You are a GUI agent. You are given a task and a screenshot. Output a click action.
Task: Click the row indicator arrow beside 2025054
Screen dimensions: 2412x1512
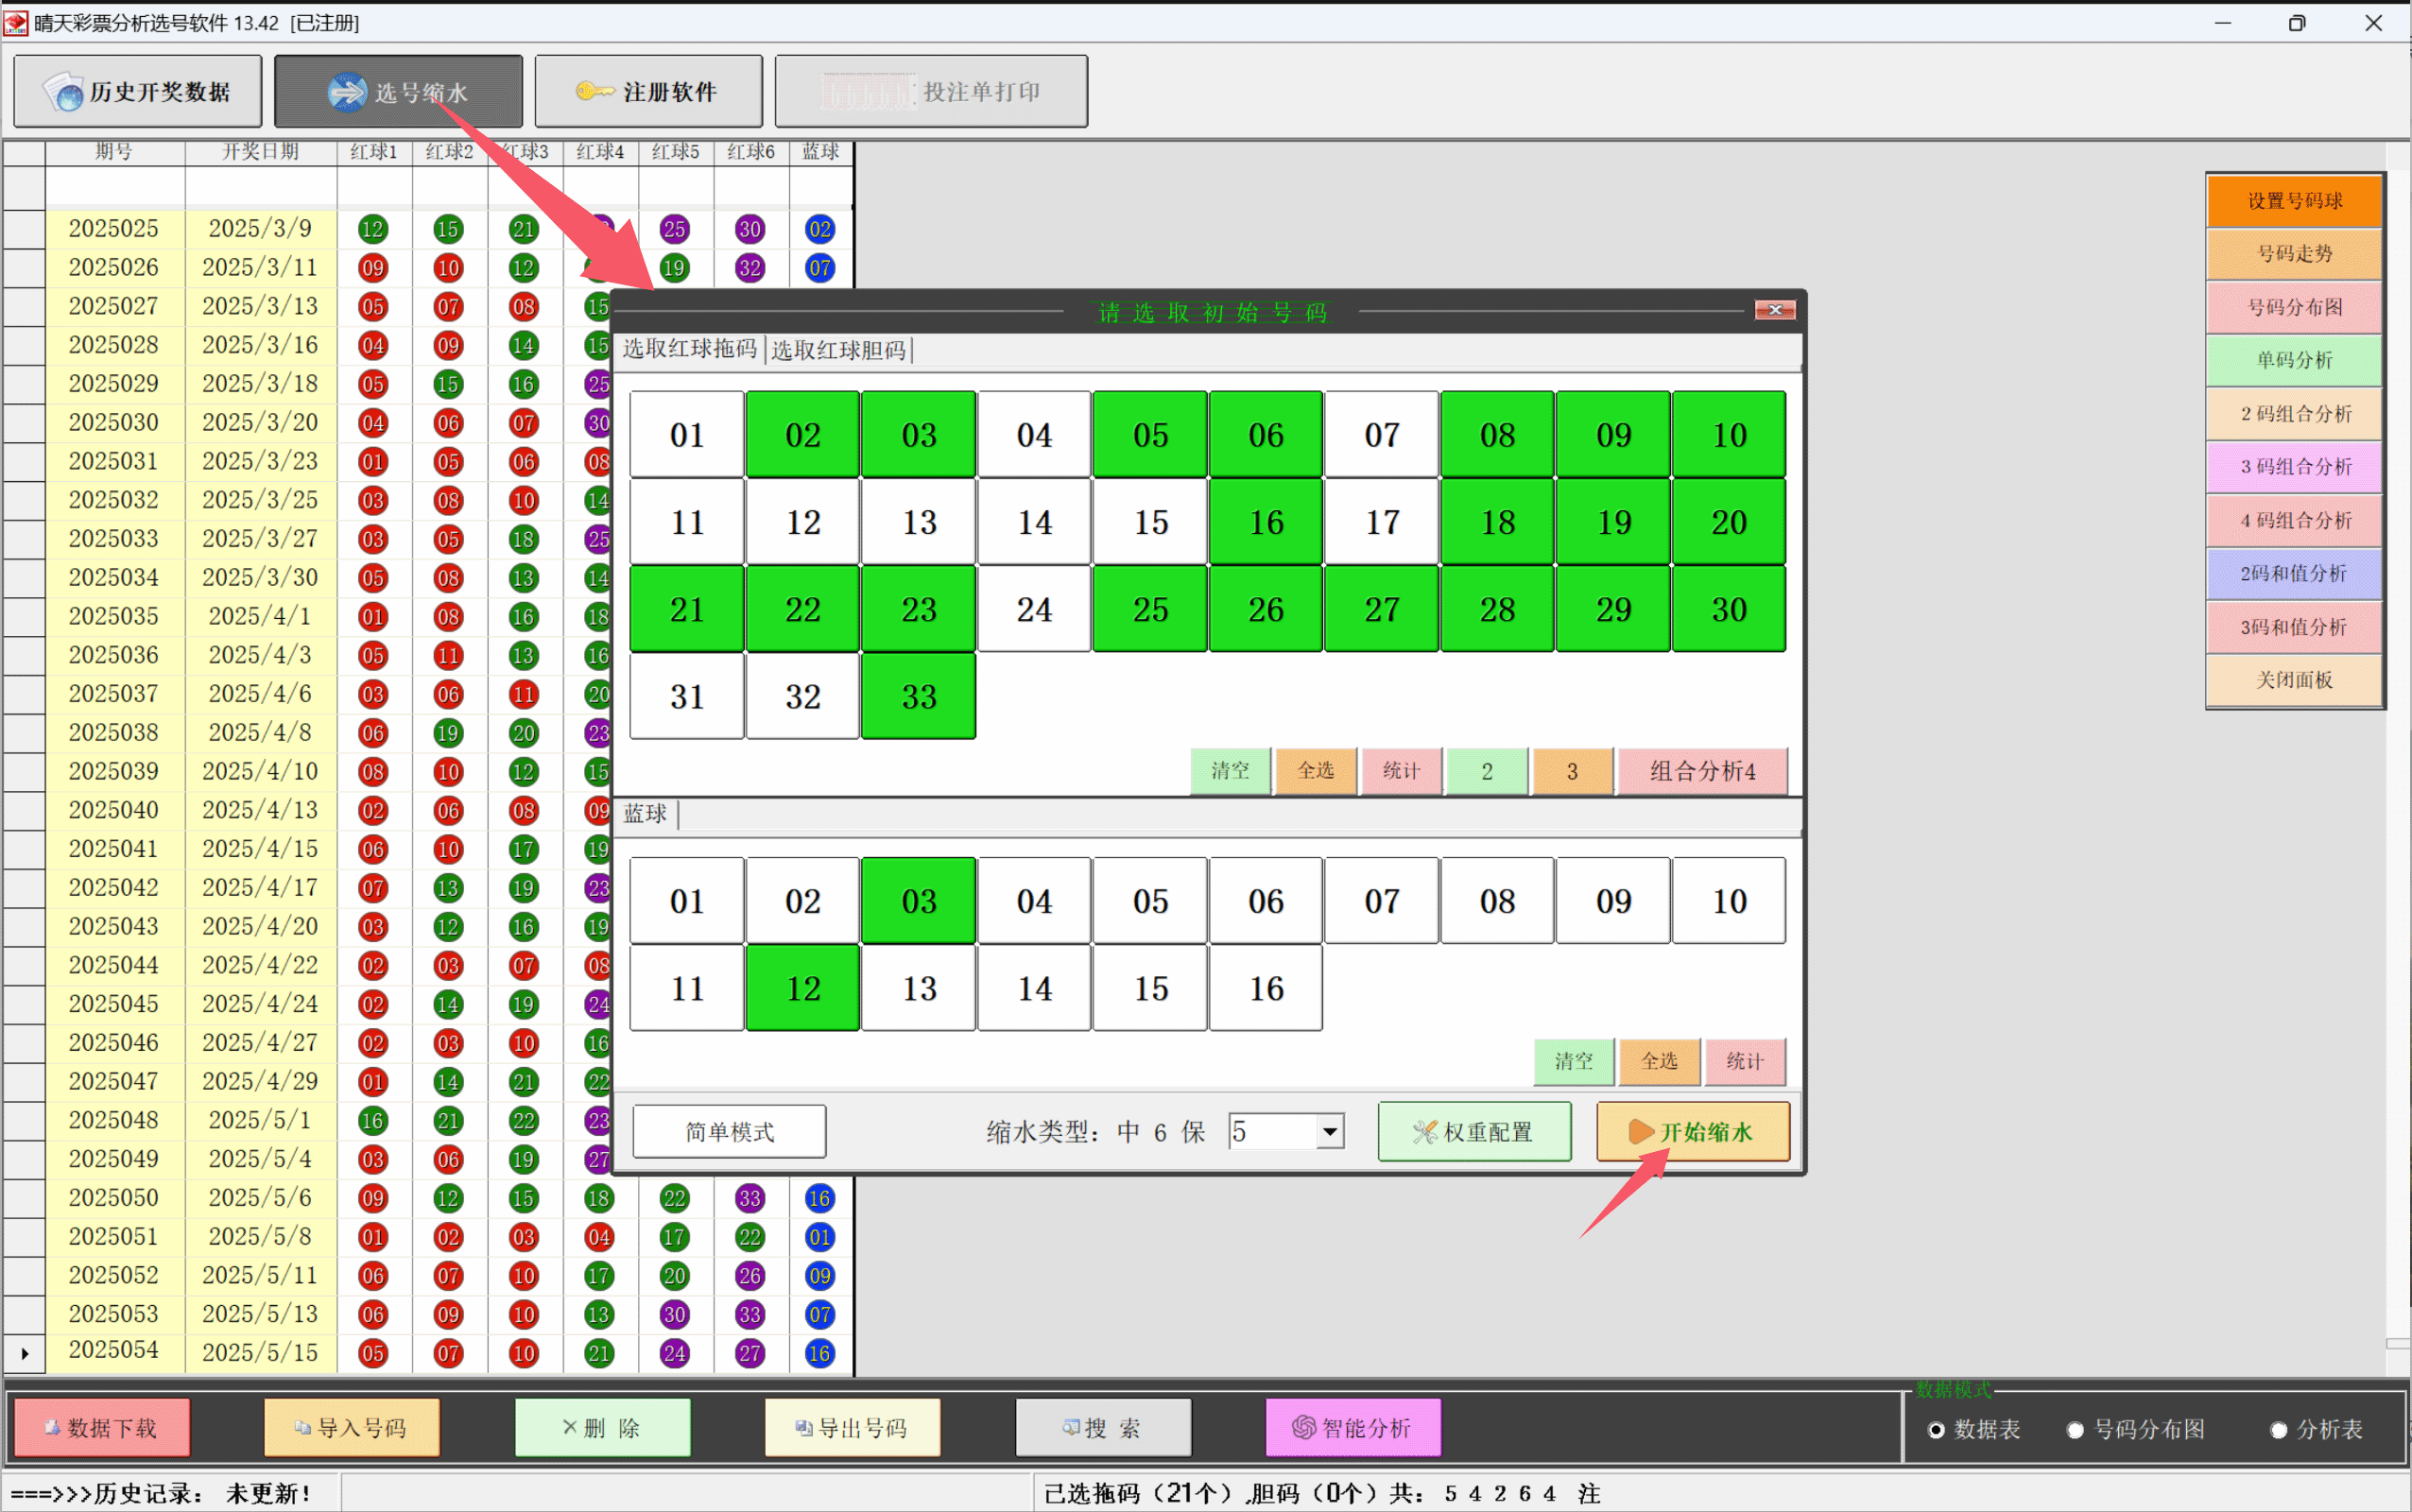[24, 1353]
